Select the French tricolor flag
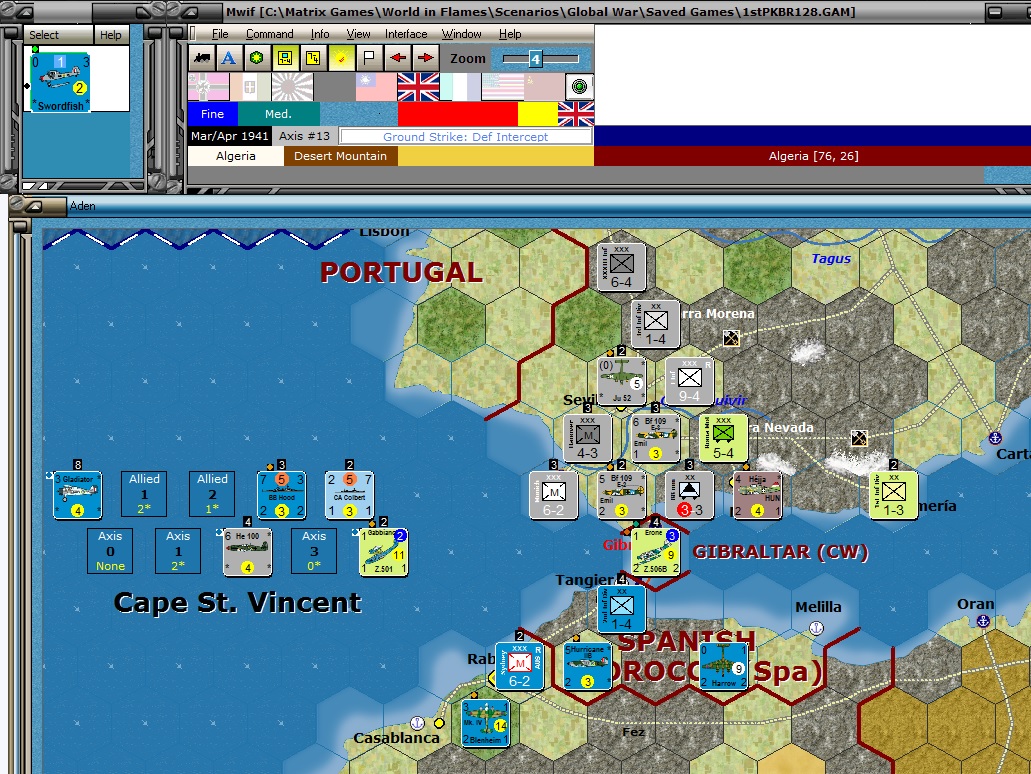Screen dimensions: 1031x774 click(460, 87)
